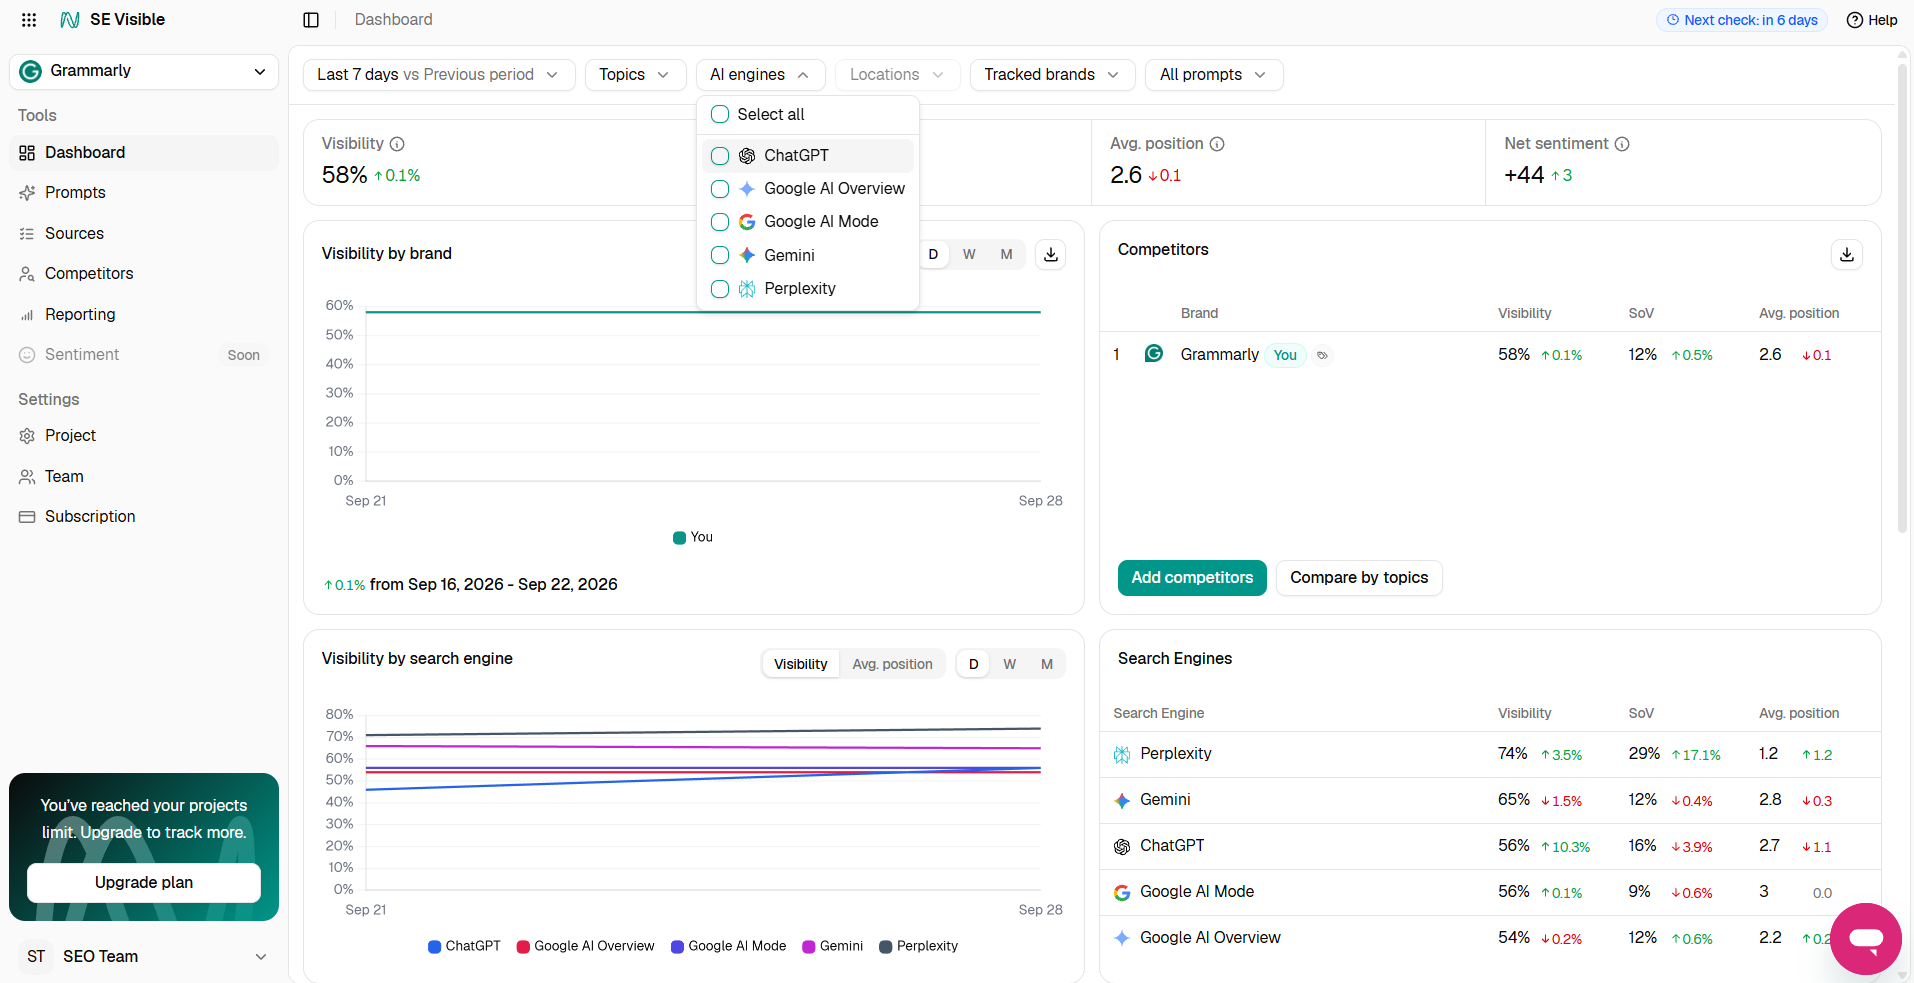The width and height of the screenshot is (1914, 983).
Task: Click Compare by topics button
Action: click(x=1359, y=578)
